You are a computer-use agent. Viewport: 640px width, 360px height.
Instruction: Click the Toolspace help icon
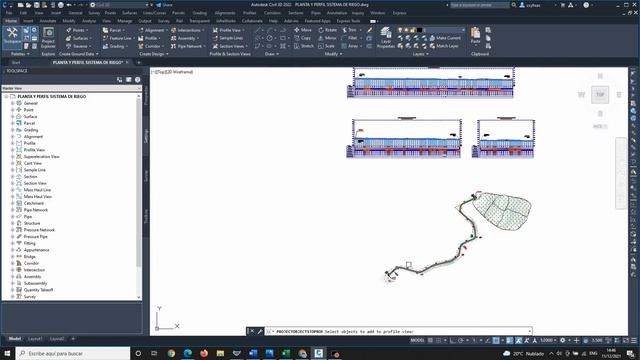point(138,80)
